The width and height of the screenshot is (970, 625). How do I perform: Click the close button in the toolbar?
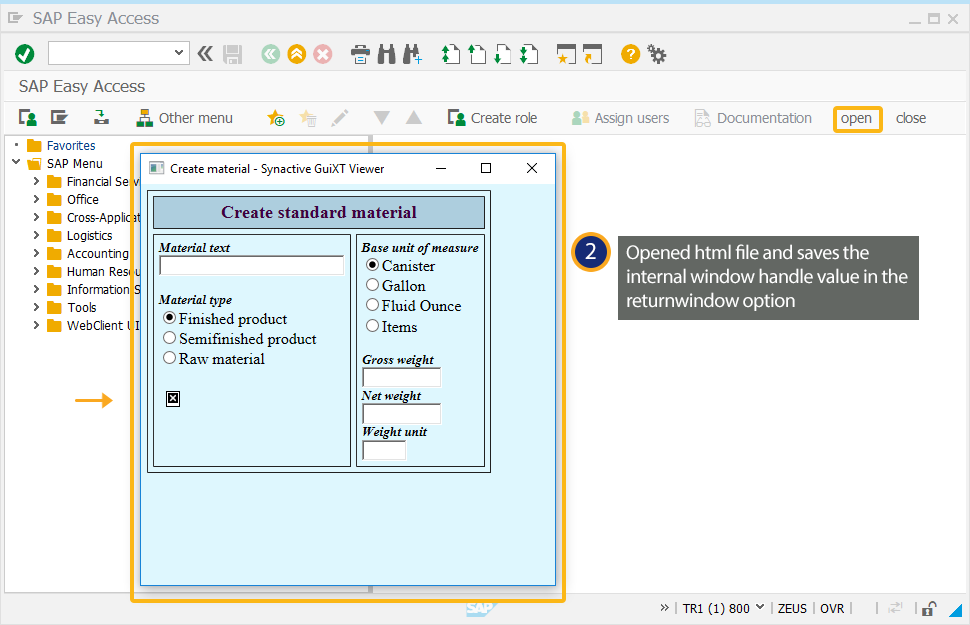click(911, 118)
